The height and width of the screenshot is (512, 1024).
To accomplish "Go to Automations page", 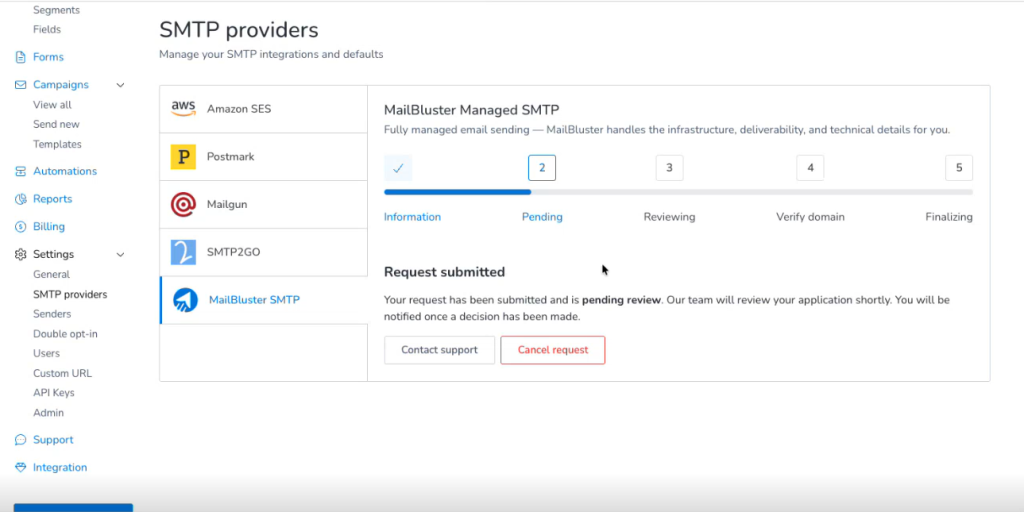I will [65, 171].
